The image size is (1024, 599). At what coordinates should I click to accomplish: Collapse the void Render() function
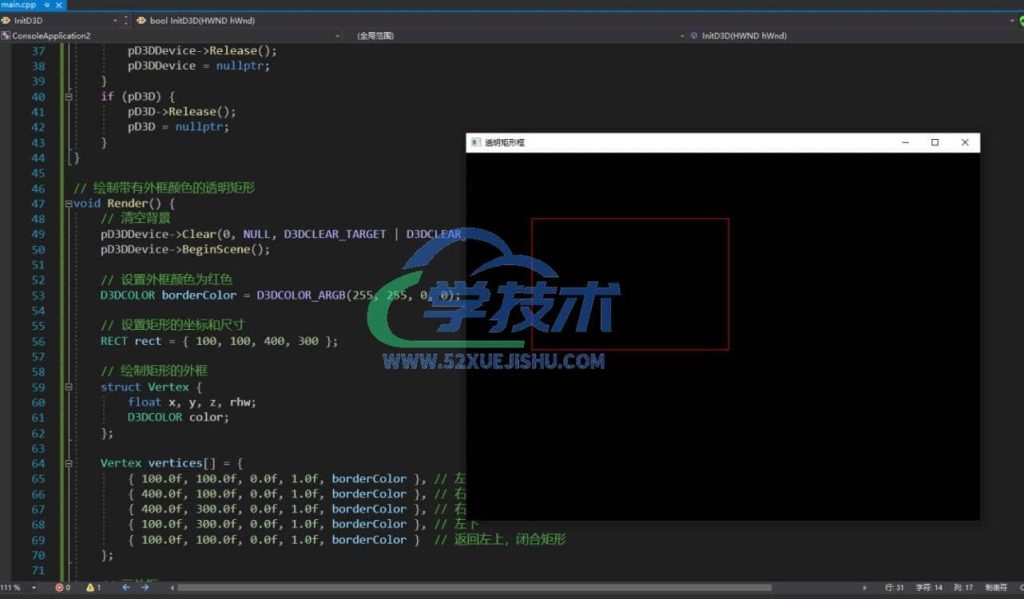68,204
